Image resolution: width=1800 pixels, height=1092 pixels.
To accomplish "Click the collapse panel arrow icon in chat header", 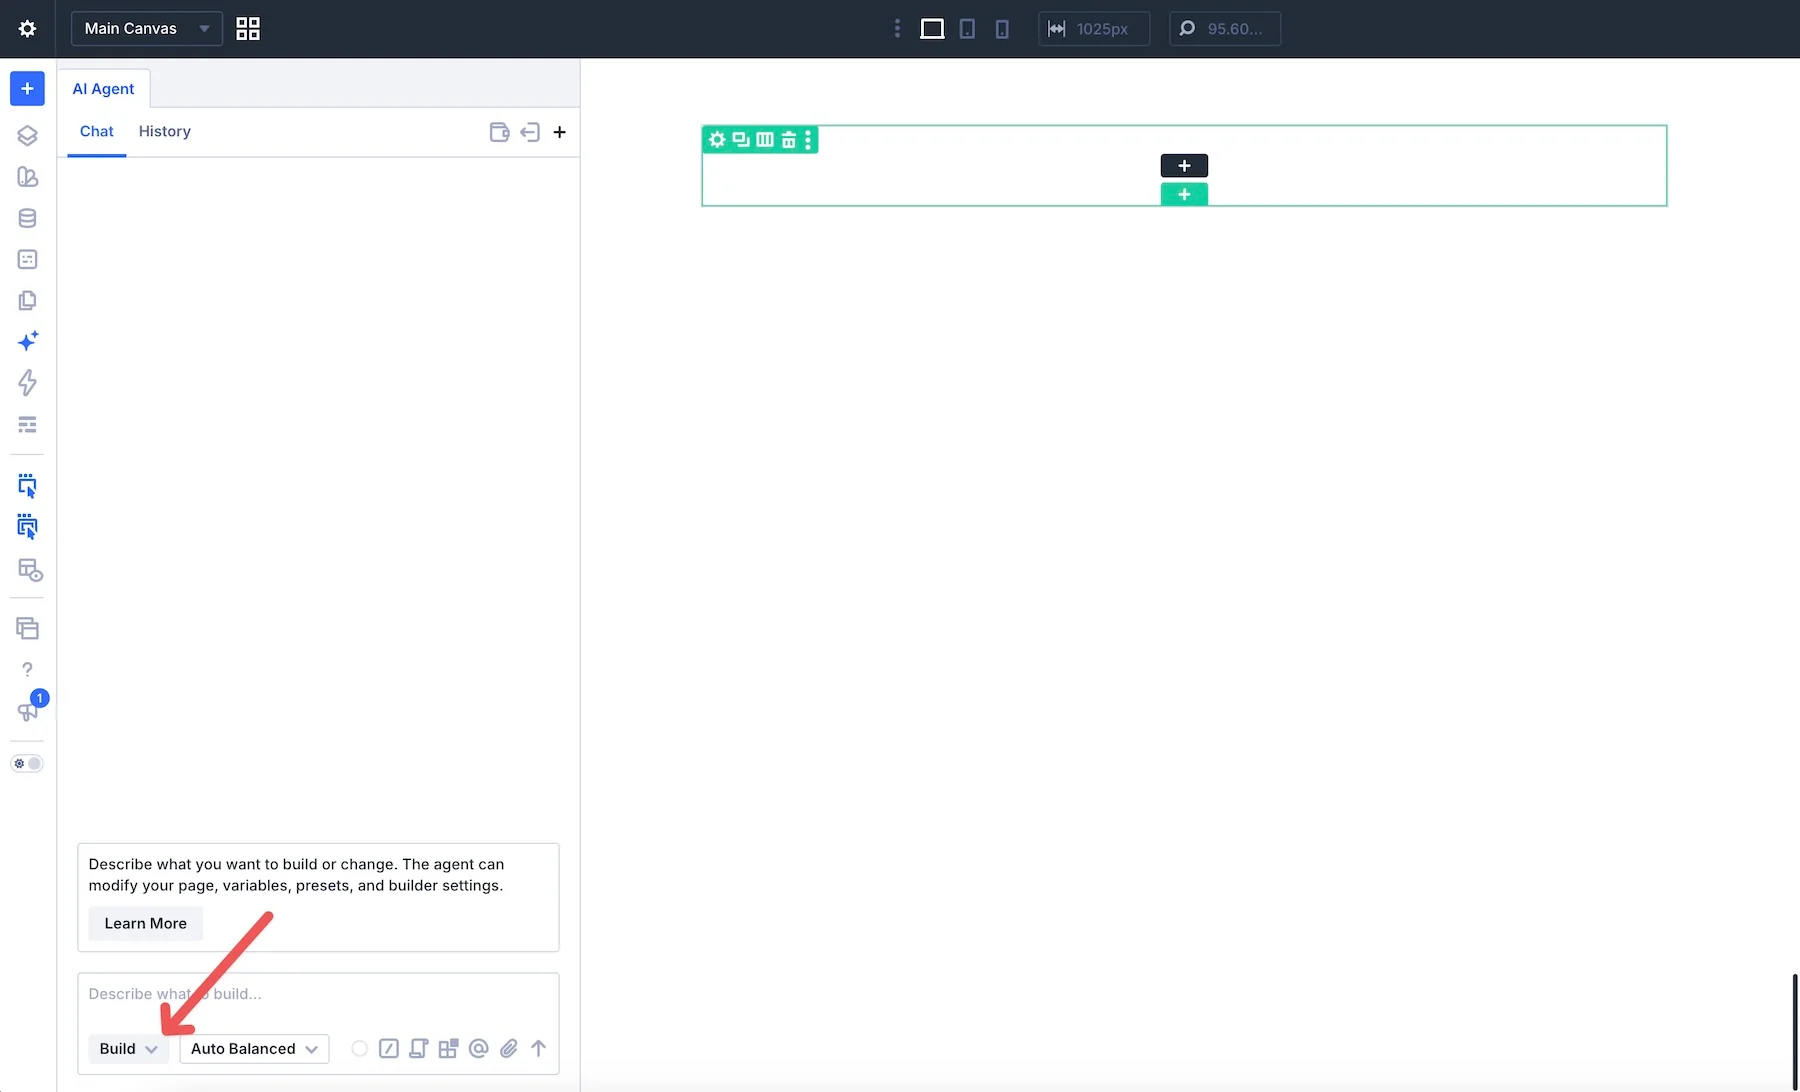I will (x=530, y=132).
